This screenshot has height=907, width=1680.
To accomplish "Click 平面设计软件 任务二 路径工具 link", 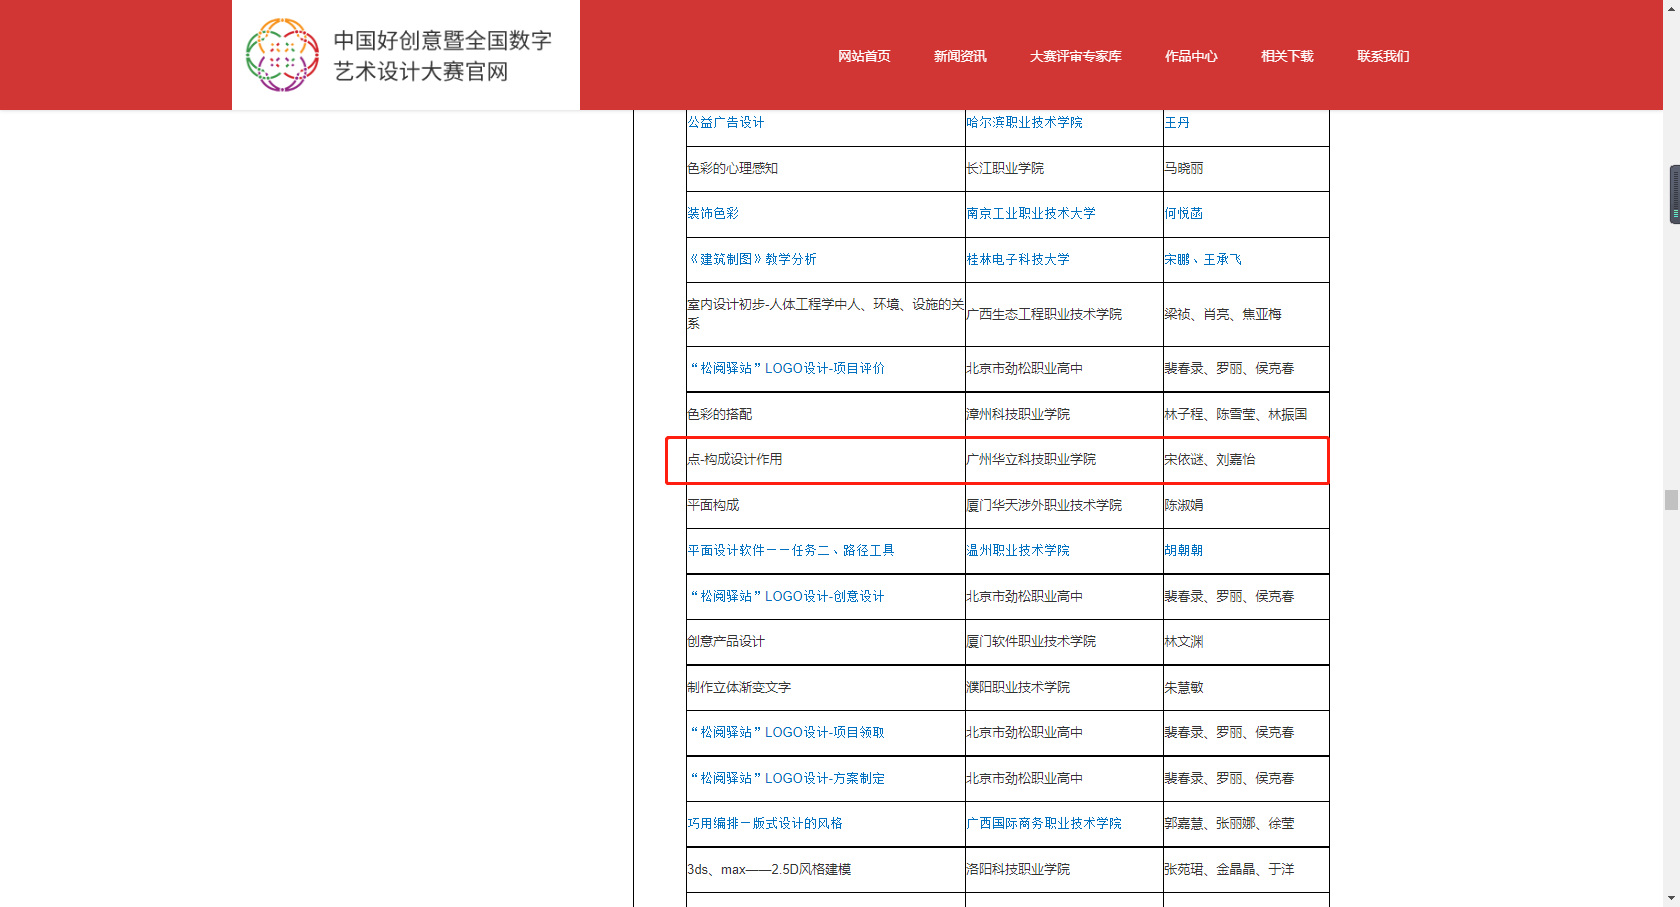I will click(791, 550).
